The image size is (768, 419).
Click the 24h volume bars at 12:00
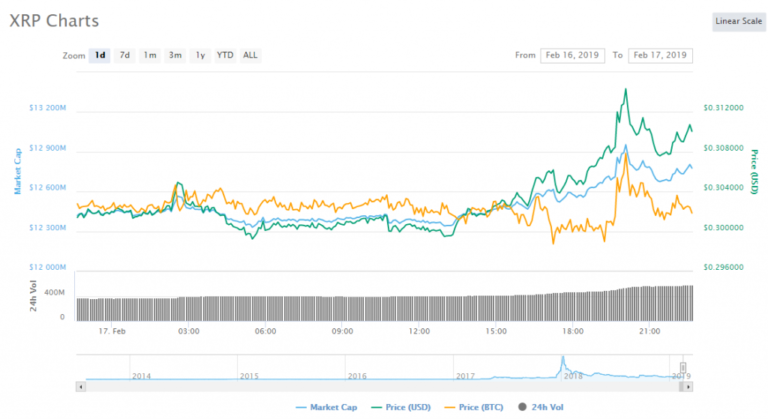419,306
